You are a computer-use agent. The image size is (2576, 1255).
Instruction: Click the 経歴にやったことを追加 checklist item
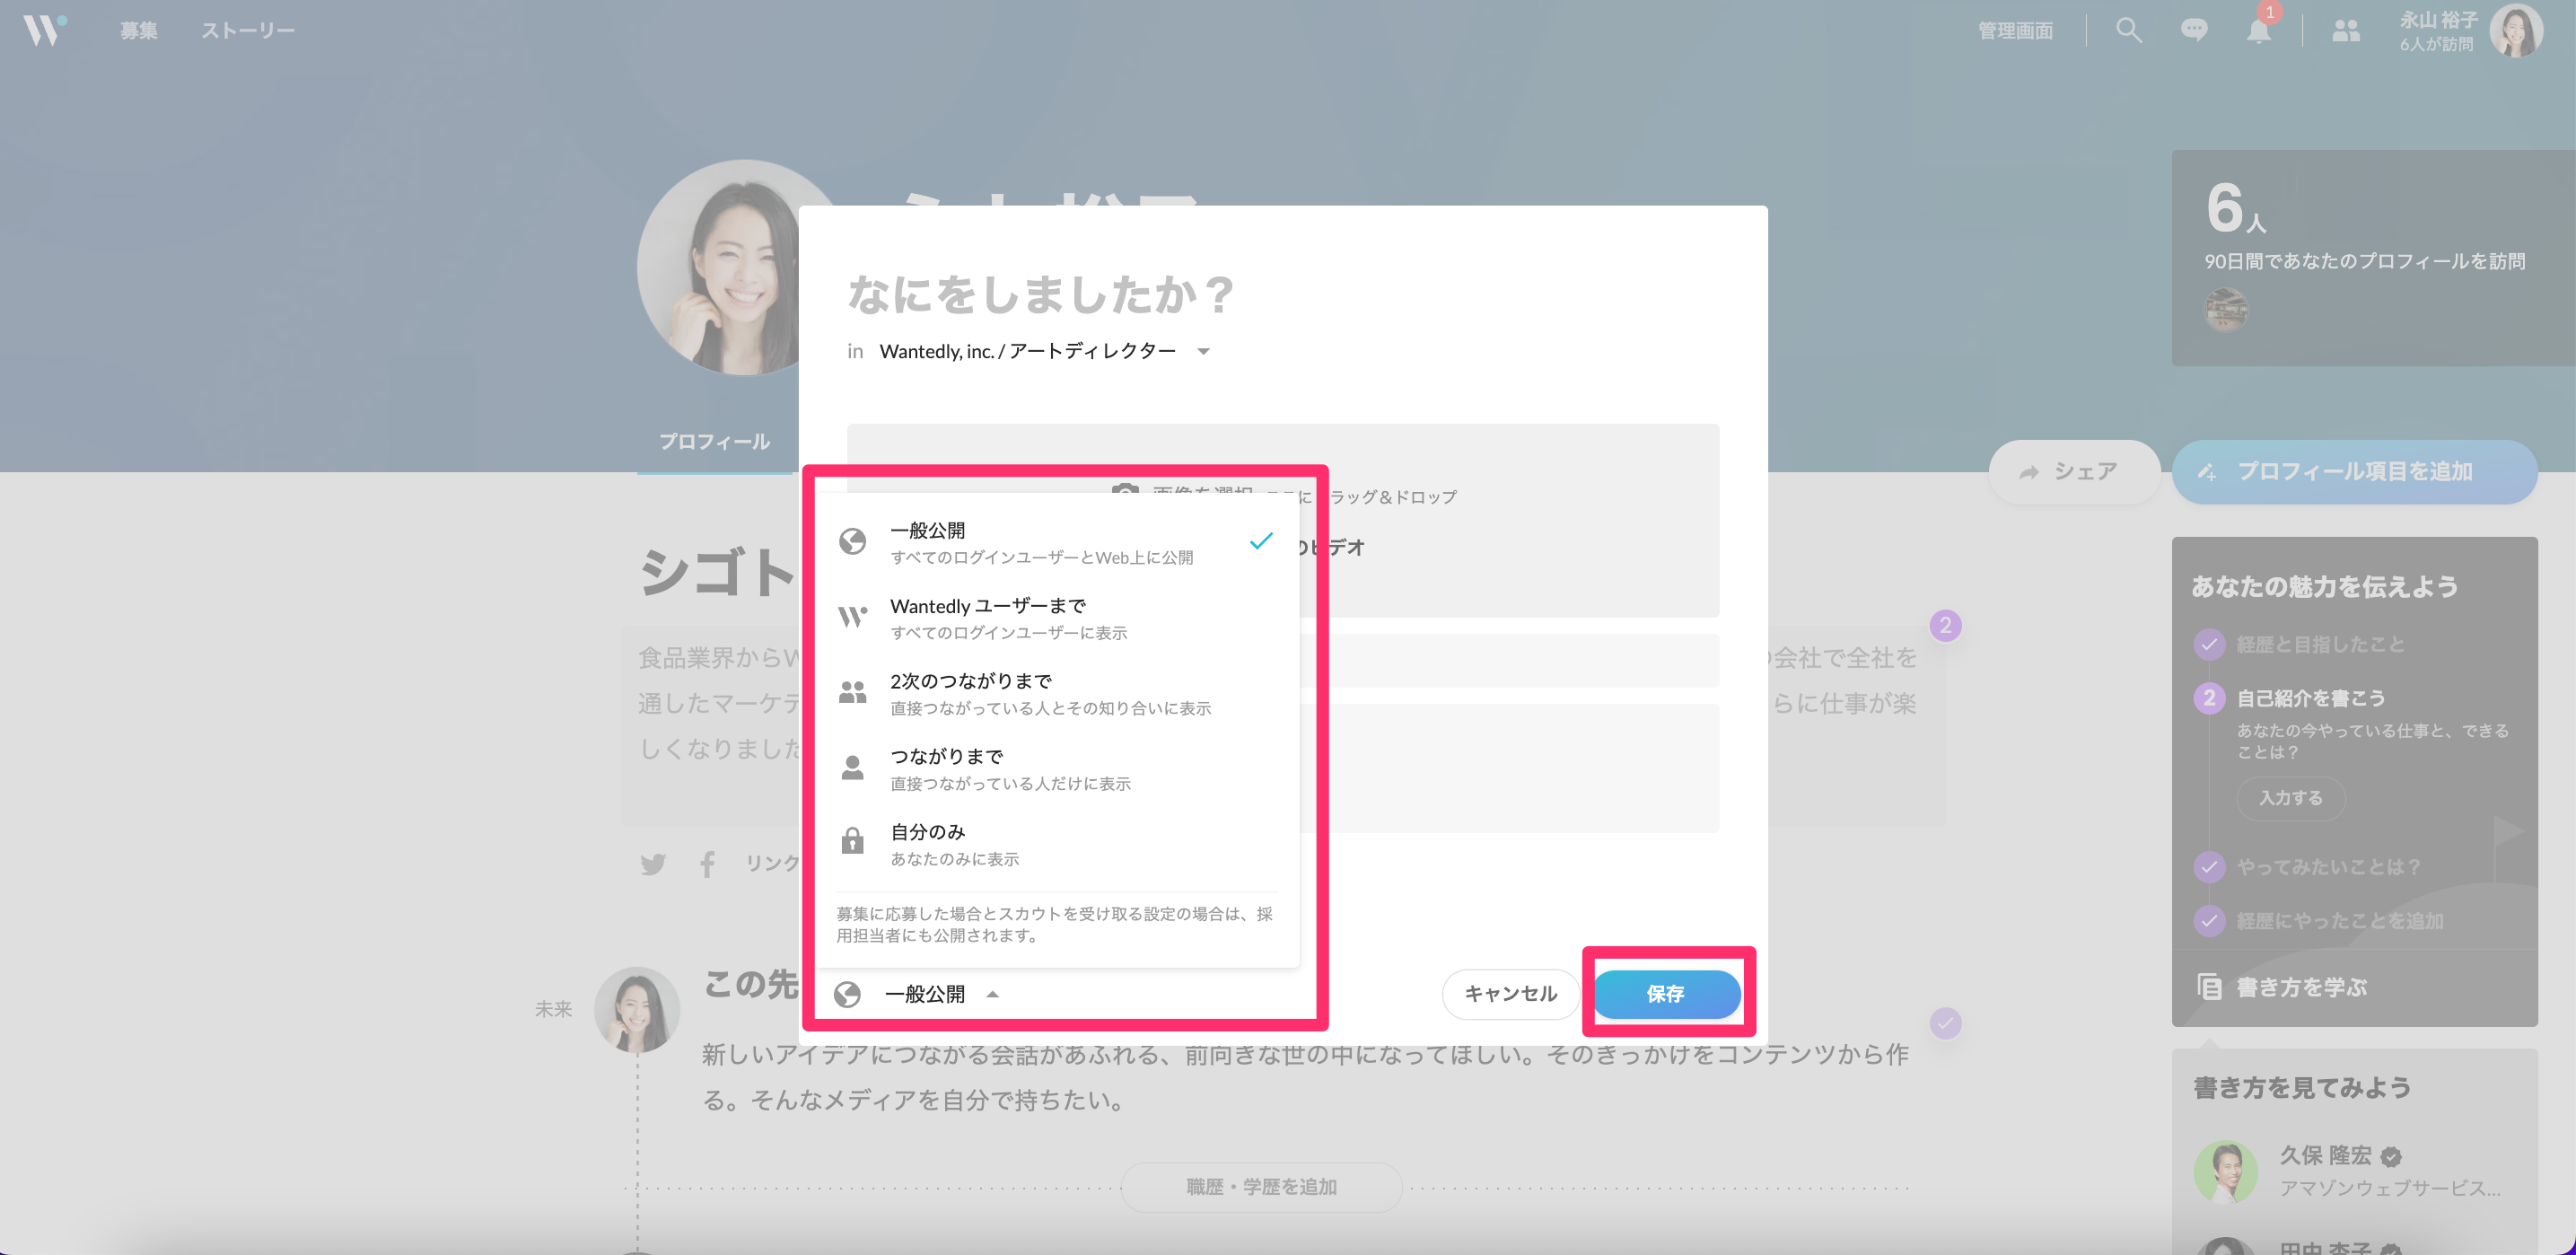2340,920
